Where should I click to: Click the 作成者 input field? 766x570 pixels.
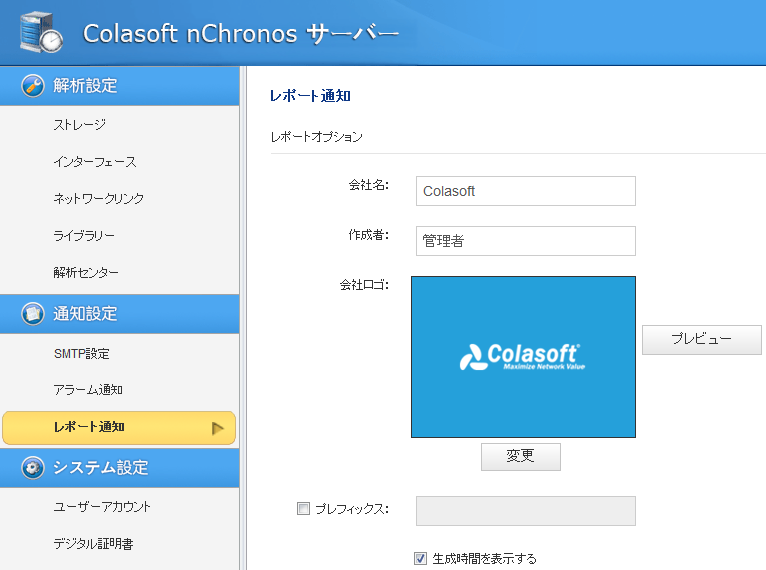pyautogui.click(x=525, y=241)
